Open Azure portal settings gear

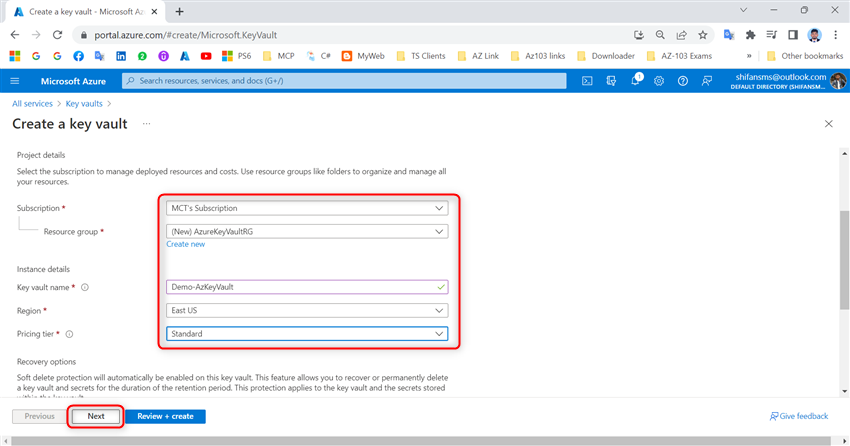tap(659, 81)
